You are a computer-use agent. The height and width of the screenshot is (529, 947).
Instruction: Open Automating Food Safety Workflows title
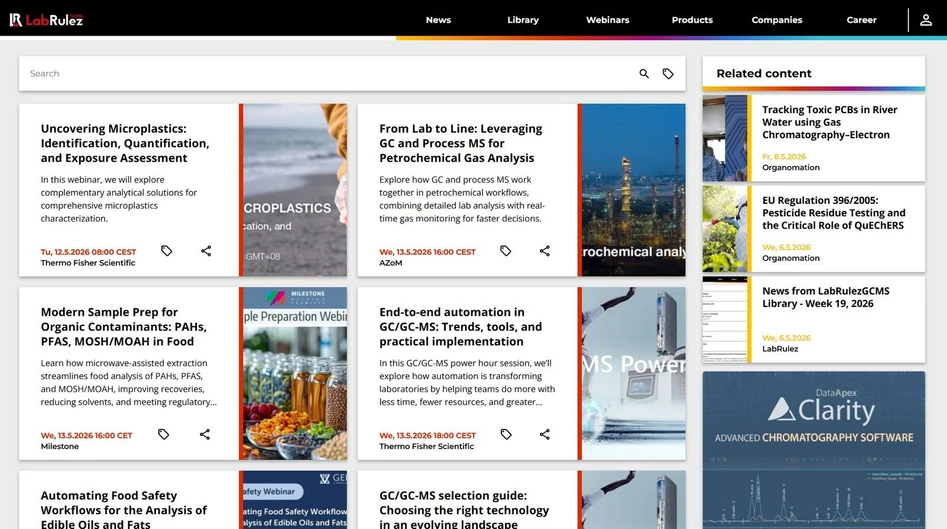coord(124,510)
